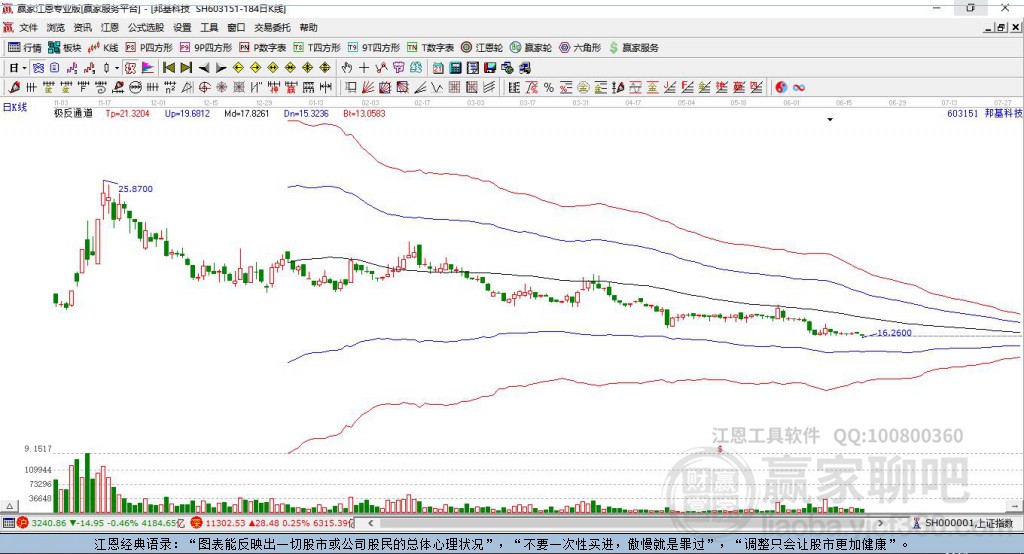Click the 25.8700 high price label
Image resolution: width=1024 pixels, height=554 pixels.
(136, 189)
